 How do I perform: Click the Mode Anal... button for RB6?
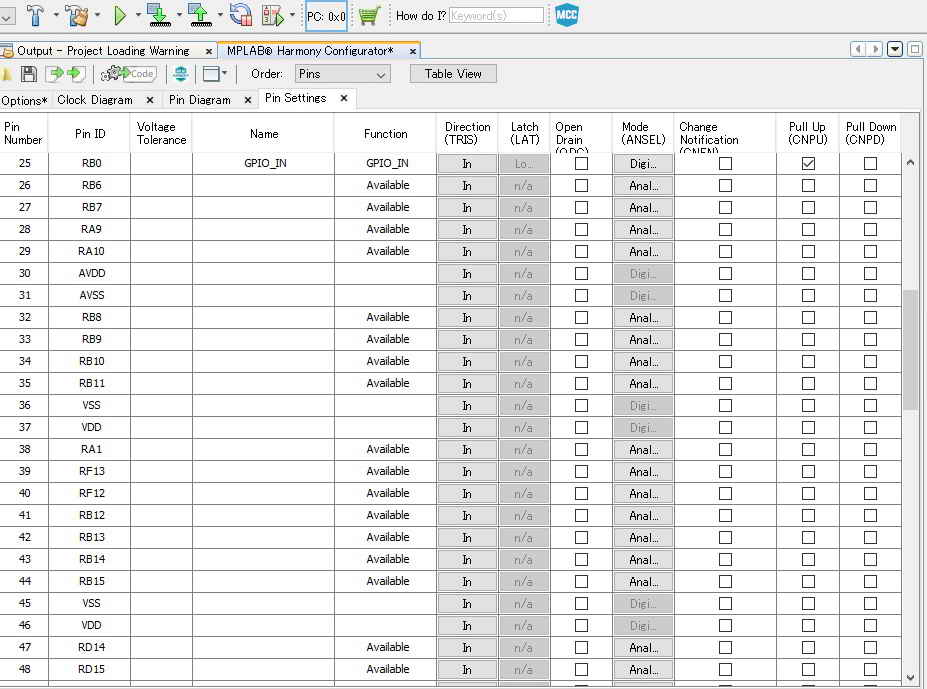coord(643,186)
